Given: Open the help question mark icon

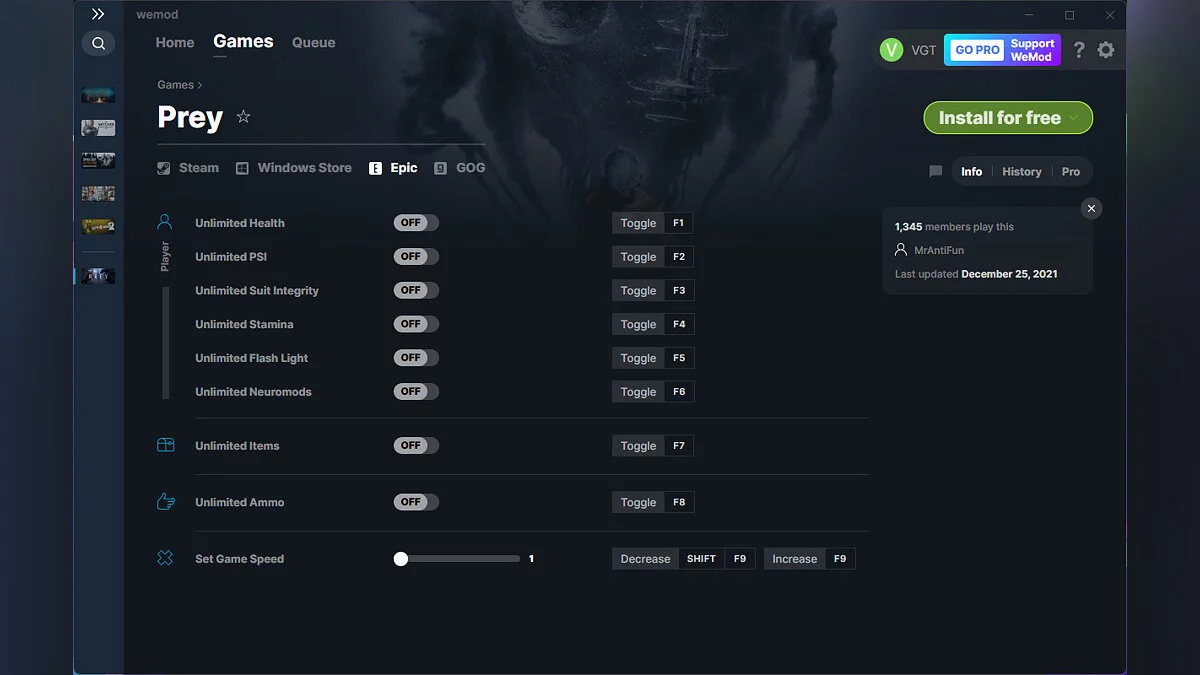Looking at the screenshot, I should tap(1078, 50).
